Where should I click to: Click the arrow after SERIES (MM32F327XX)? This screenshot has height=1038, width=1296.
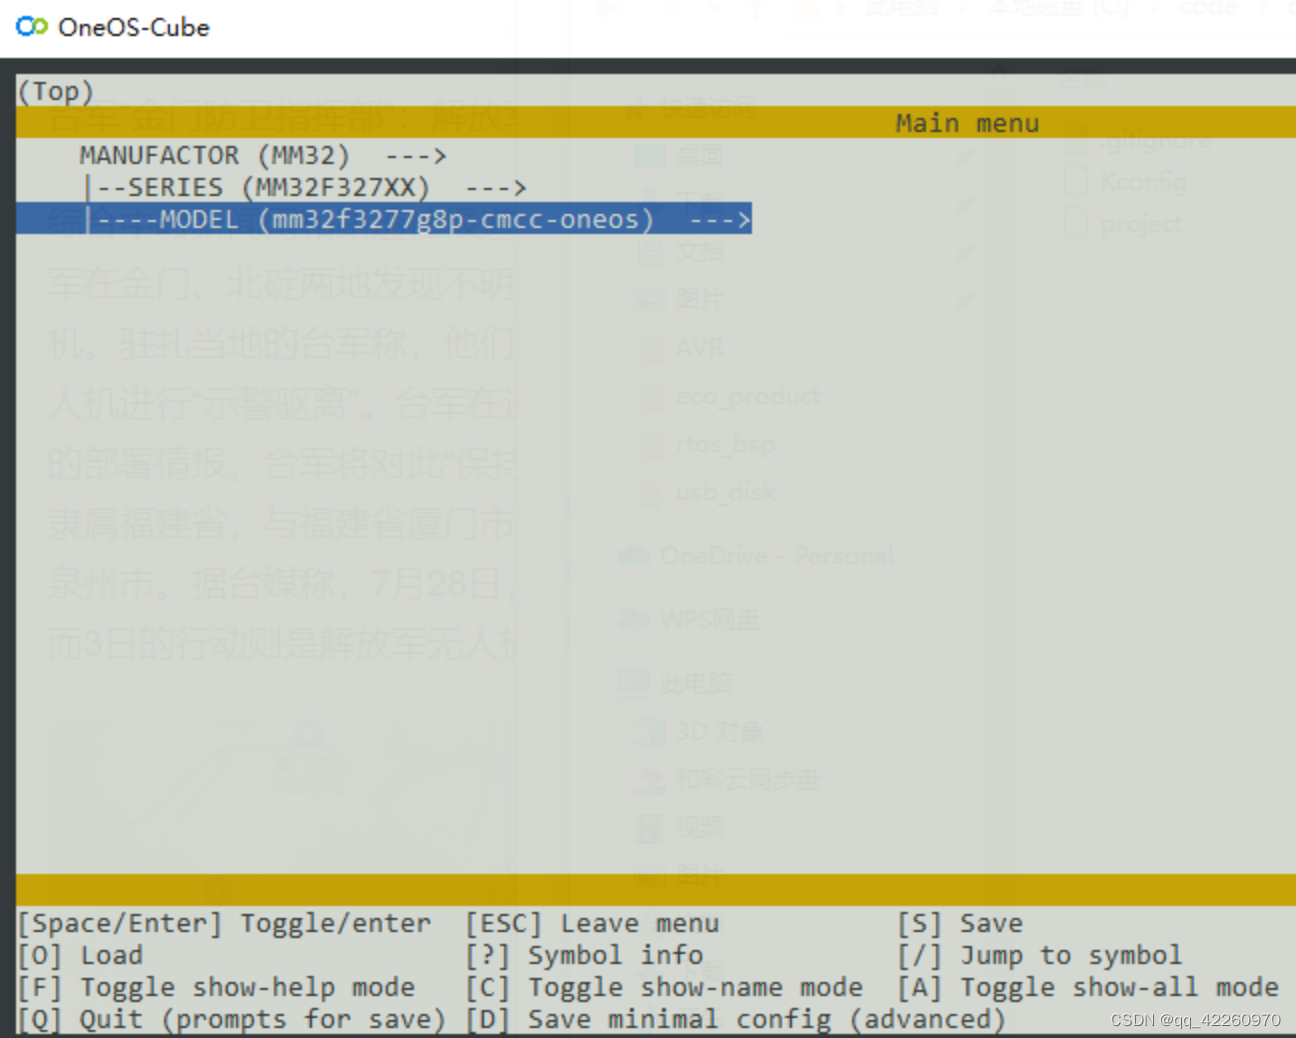(x=496, y=188)
